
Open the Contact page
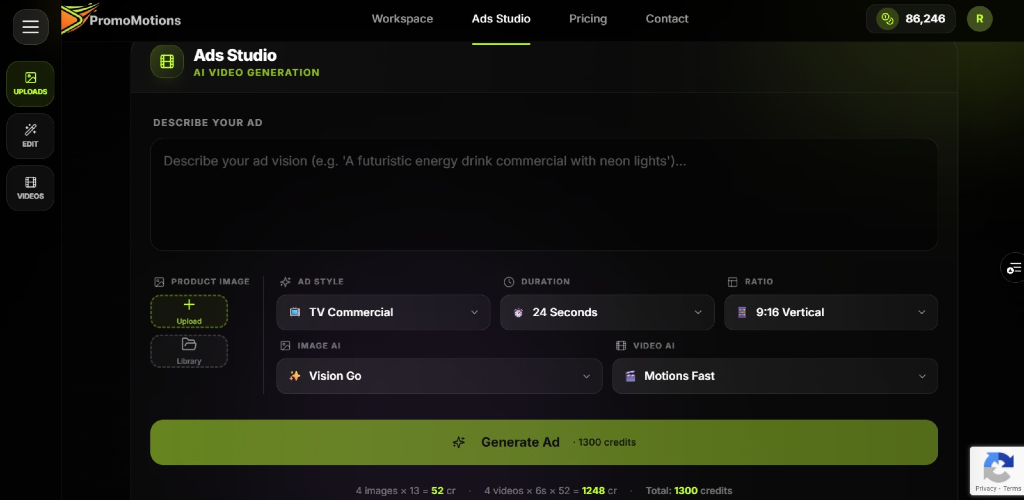pyautogui.click(x=667, y=19)
